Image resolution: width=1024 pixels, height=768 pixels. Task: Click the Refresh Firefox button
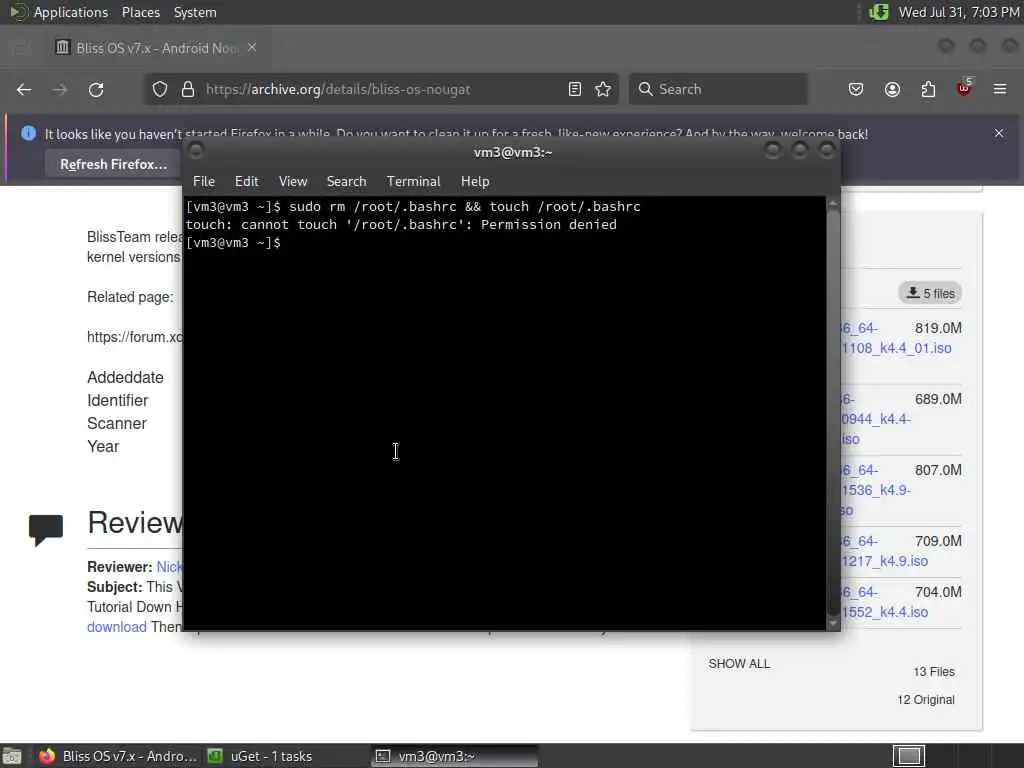click(x=114, y=164)
